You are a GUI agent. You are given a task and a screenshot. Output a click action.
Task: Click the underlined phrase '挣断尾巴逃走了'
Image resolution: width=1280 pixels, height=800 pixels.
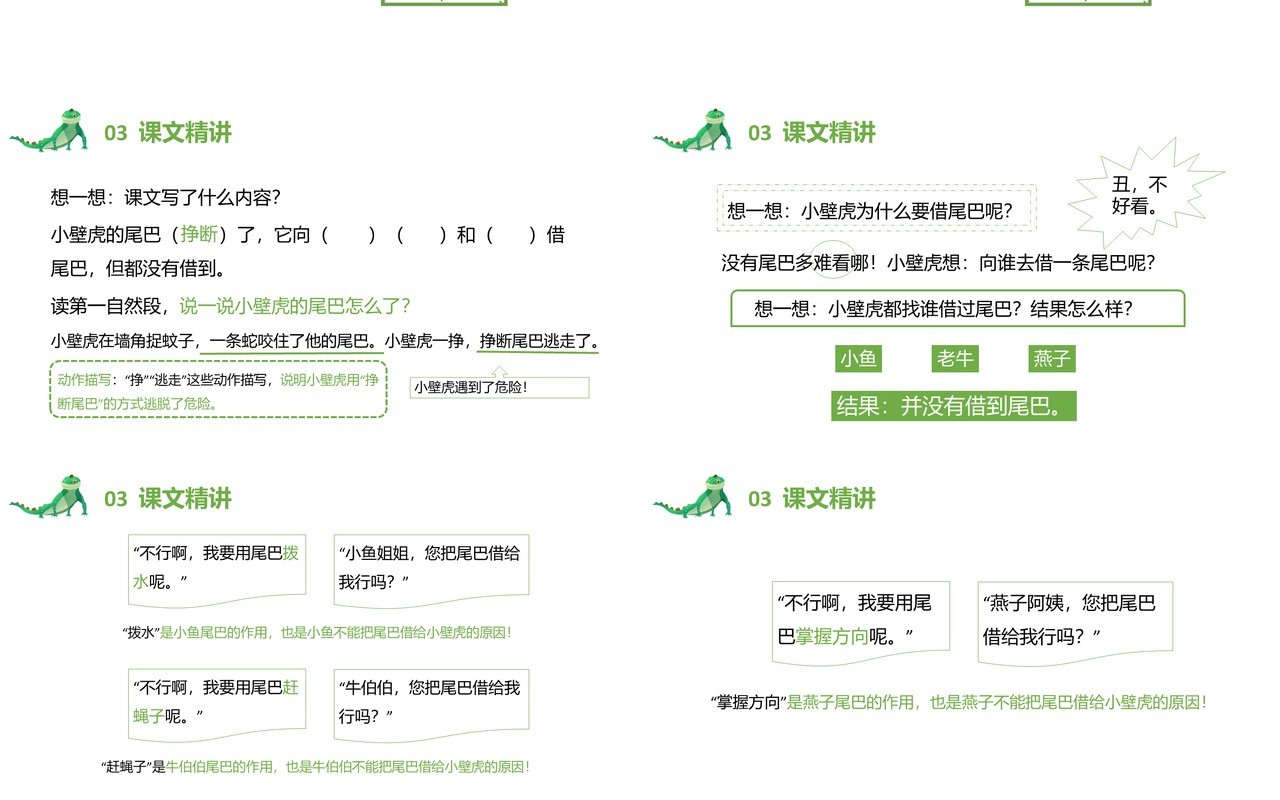535,341
